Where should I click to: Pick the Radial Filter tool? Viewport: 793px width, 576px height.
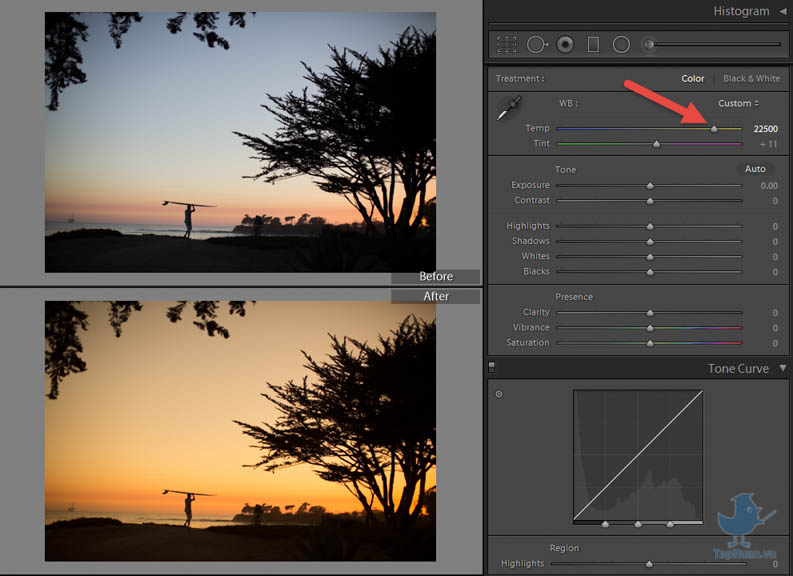(621, 44)
